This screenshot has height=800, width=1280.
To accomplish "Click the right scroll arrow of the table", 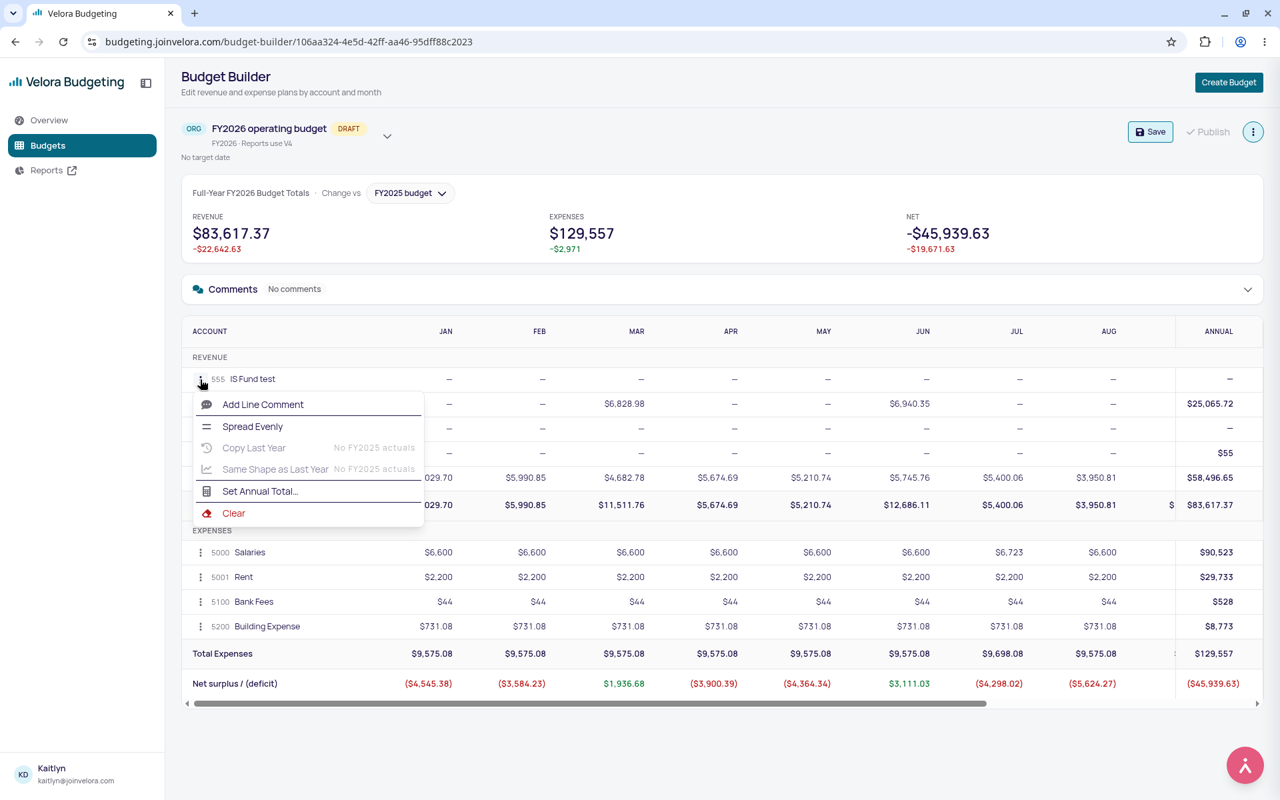I will (x=1257, y=704).
